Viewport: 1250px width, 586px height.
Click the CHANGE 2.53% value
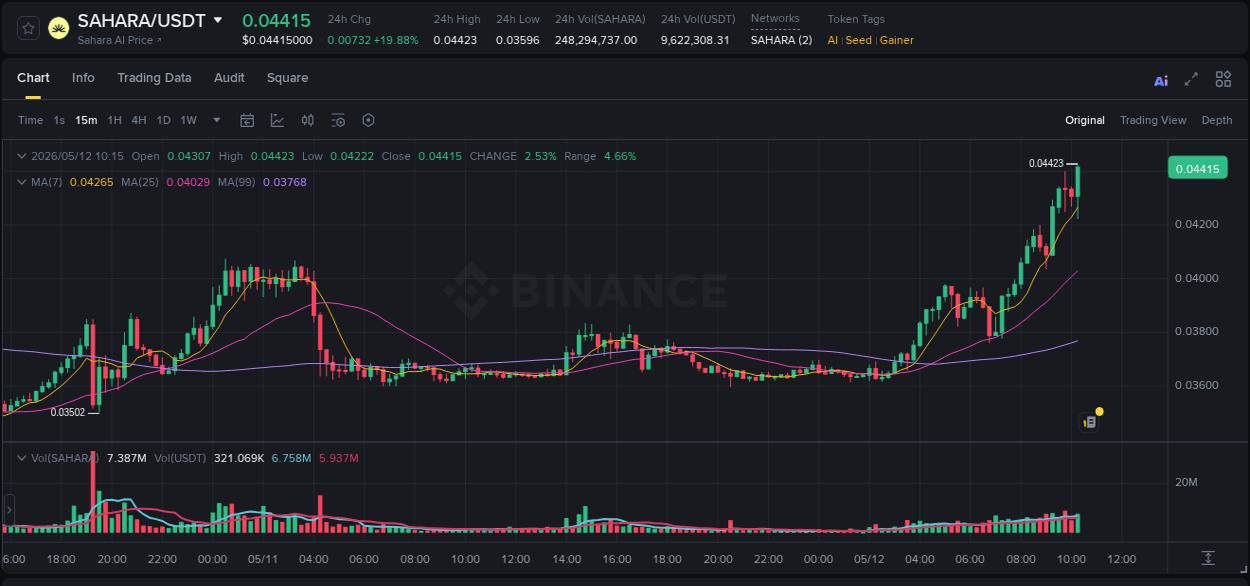click(540, 156)
